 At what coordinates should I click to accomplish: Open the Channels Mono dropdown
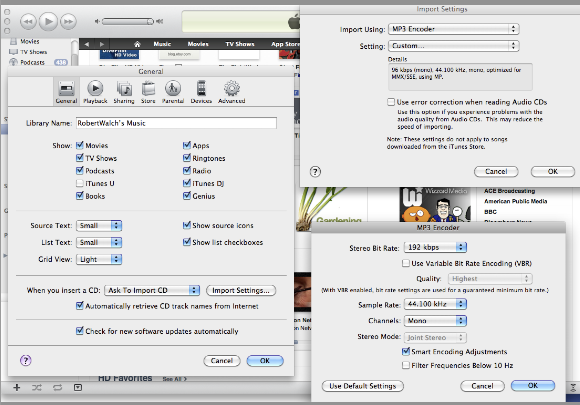[x=435, y=321]
